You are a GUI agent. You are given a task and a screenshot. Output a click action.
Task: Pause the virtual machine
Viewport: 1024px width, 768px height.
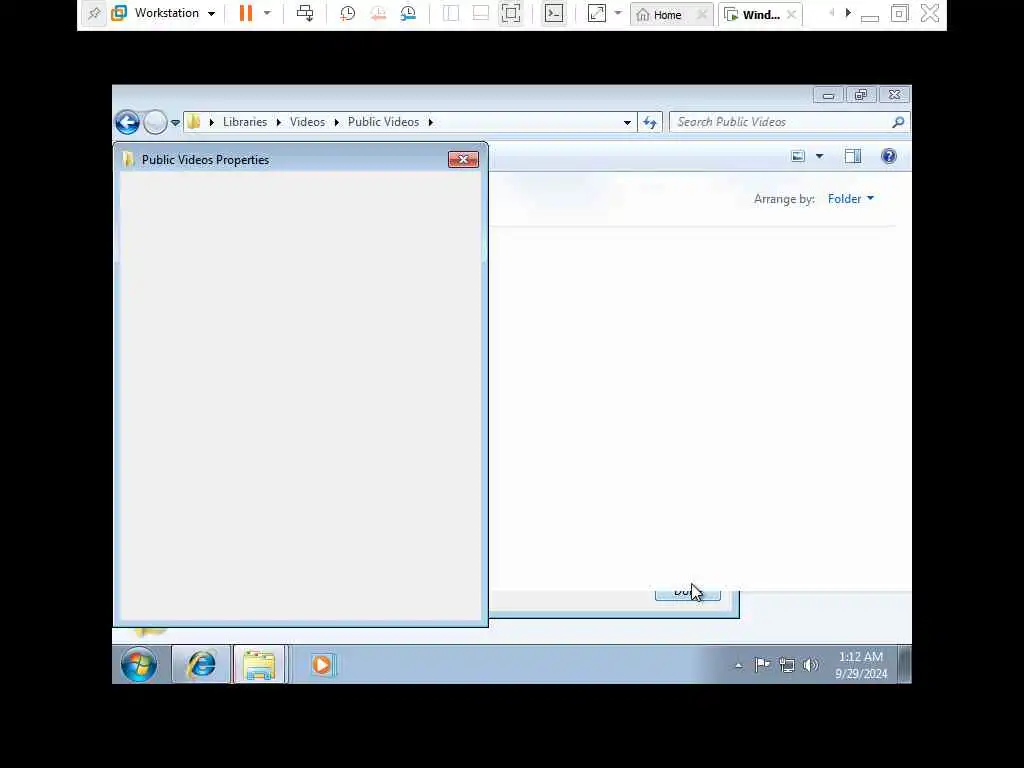[246, 13]
